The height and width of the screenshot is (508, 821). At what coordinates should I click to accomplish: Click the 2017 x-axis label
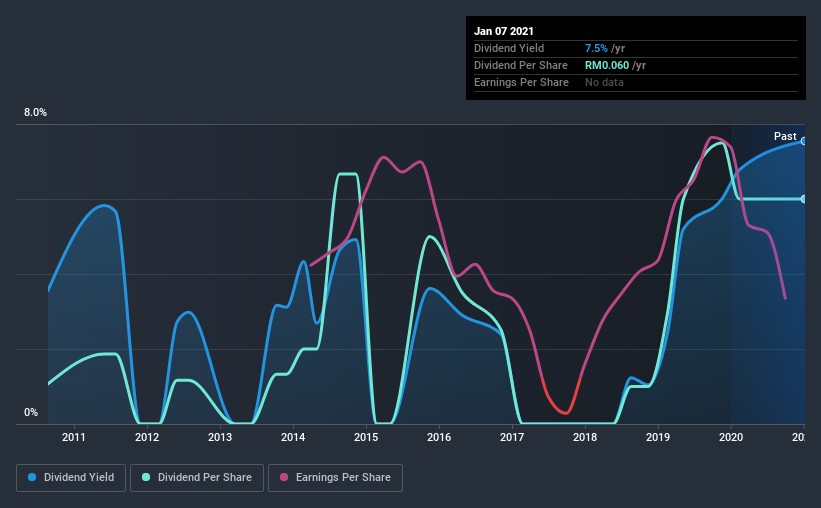coord(512,437)
